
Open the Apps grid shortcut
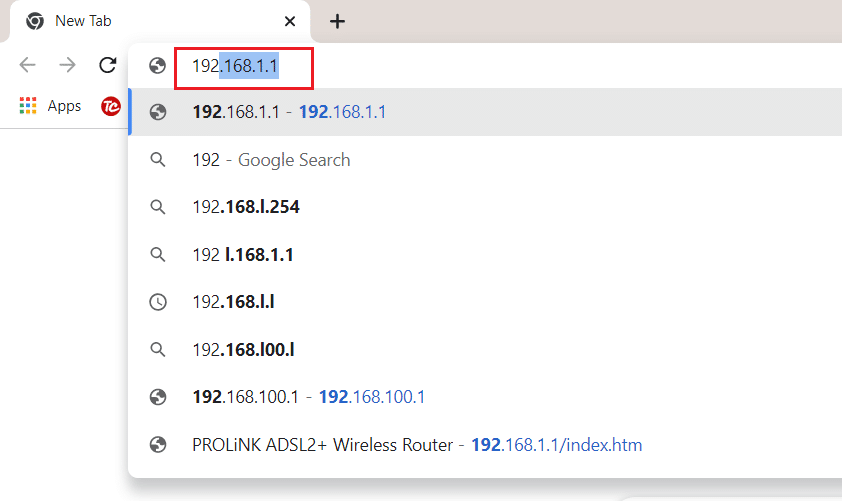coord(28,106)
